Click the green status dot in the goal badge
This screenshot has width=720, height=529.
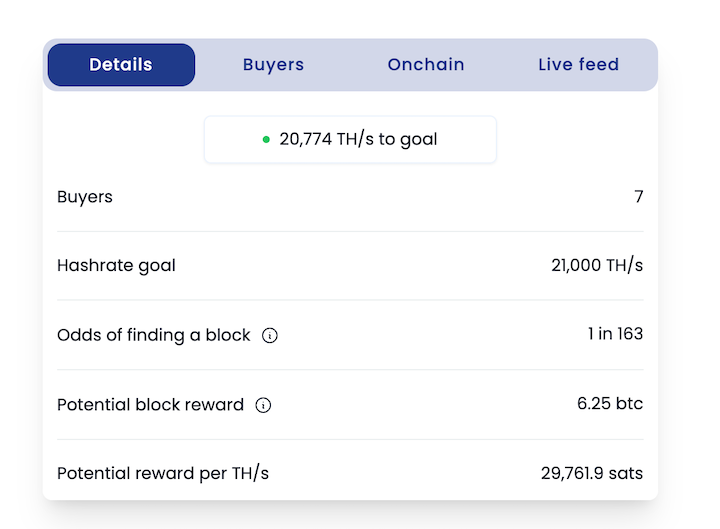click(266, 140)
